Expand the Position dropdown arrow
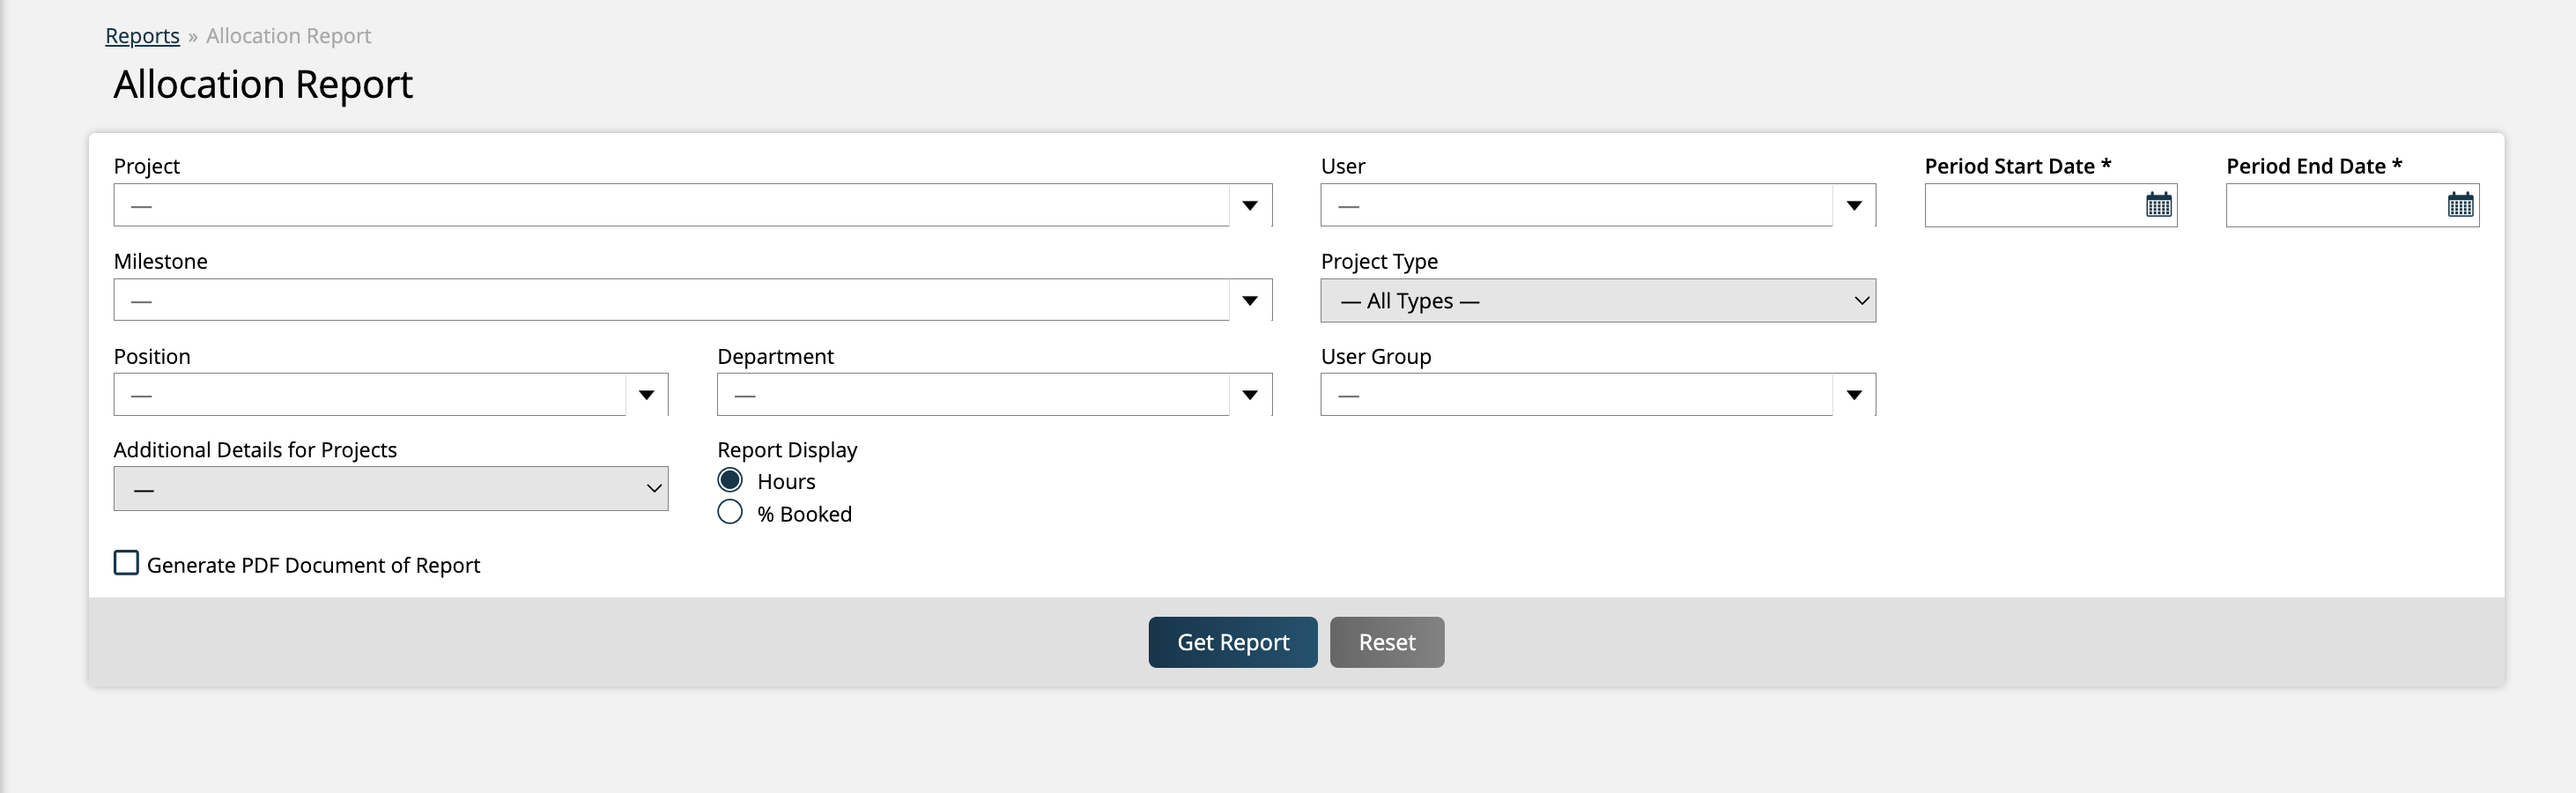 click(x=646, y=395)
